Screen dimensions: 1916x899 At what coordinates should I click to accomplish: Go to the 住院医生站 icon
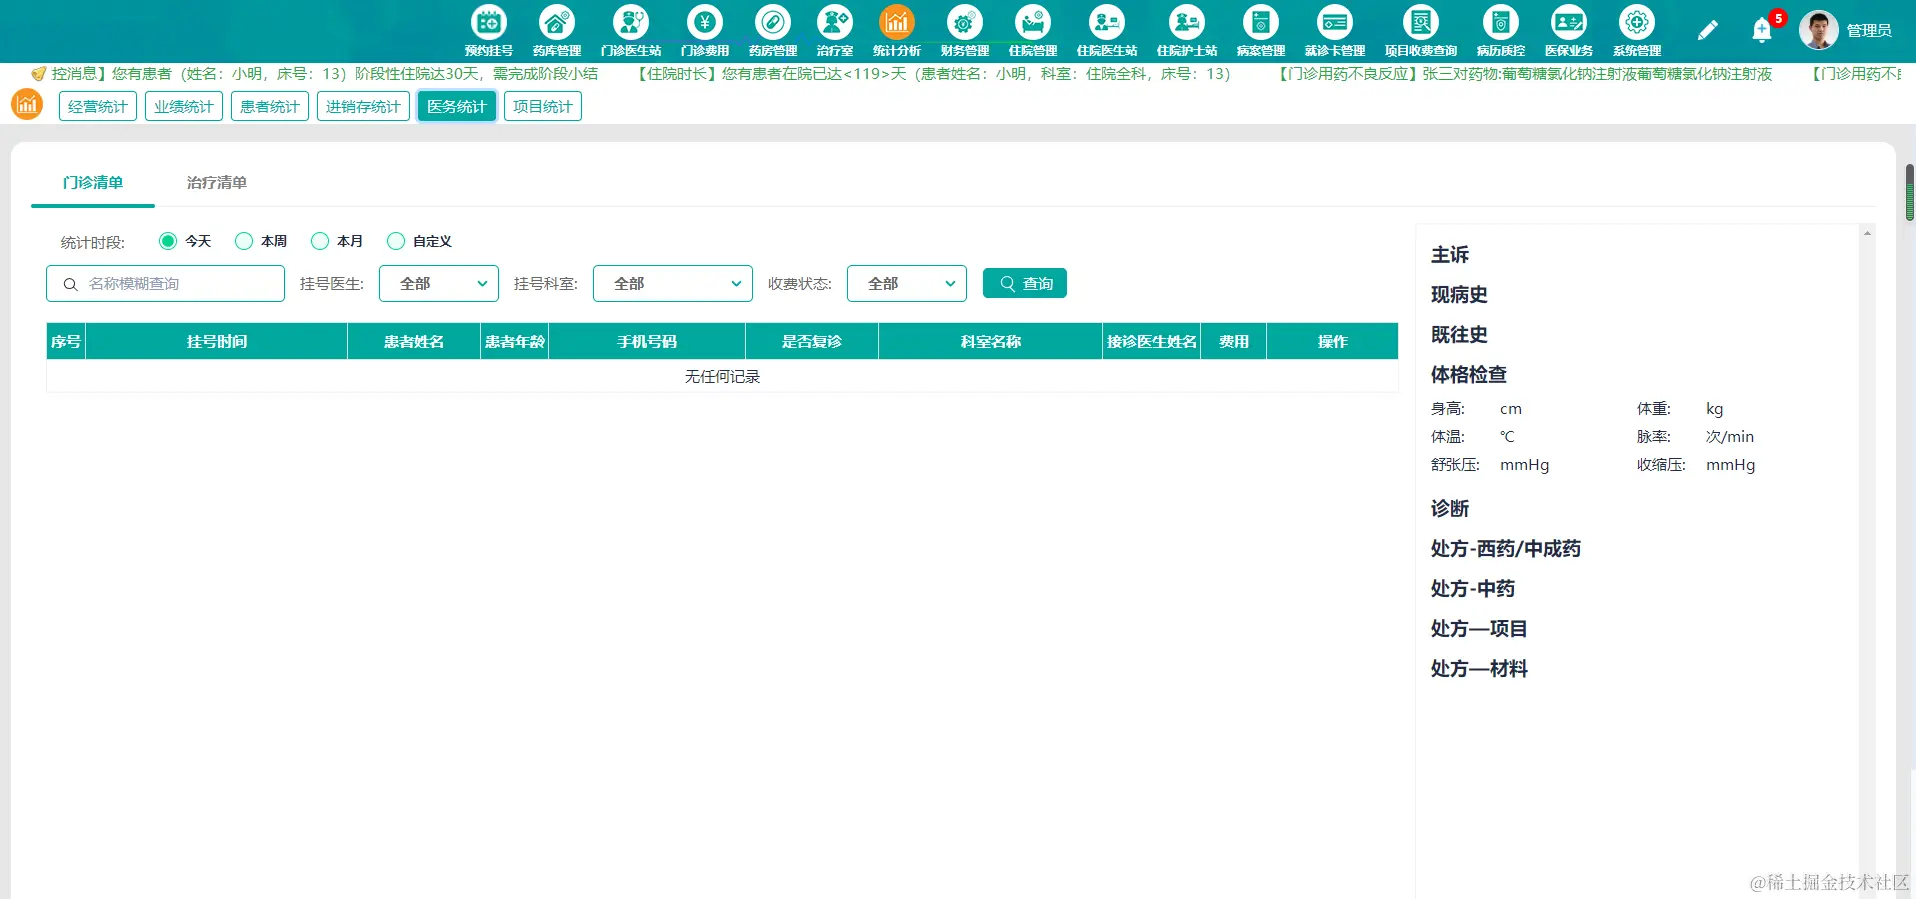click(1106, 22)
